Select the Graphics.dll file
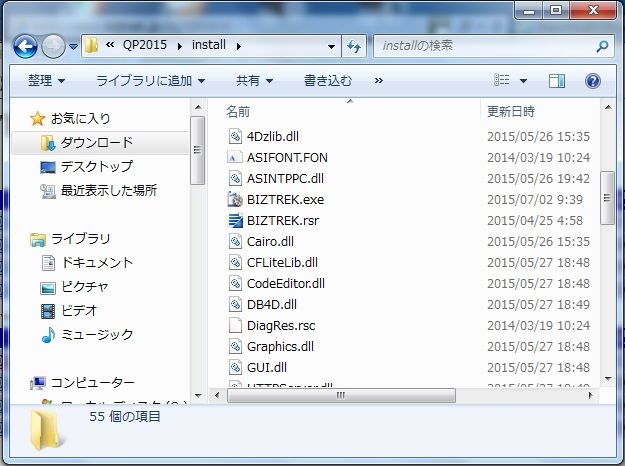The width and height of the screenshot is (625, 466). [x=280, y=346]
